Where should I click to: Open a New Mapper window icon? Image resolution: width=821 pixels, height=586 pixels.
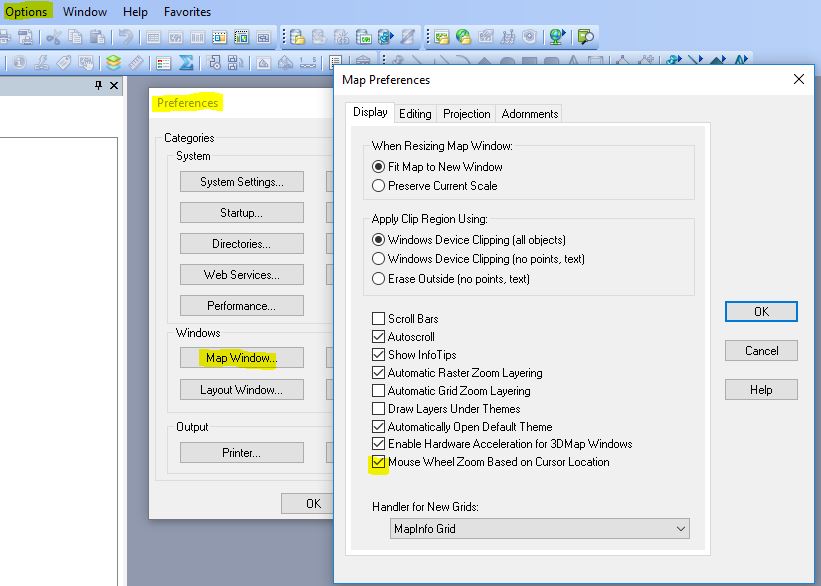(x=175, y=37)
